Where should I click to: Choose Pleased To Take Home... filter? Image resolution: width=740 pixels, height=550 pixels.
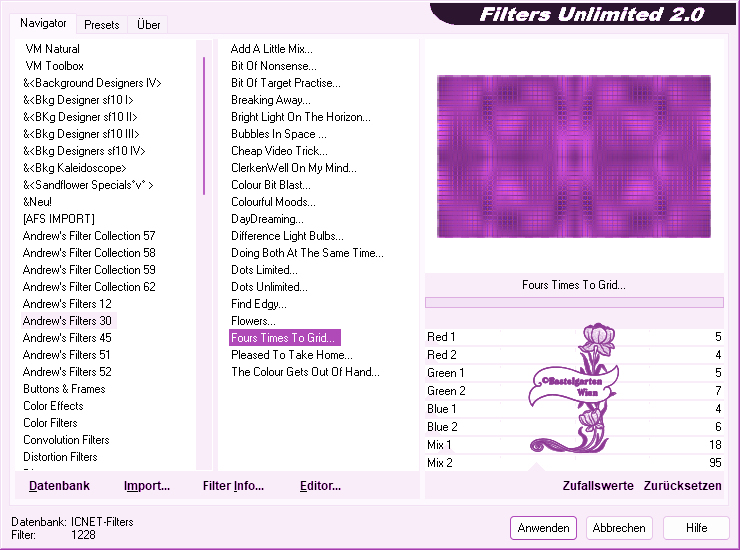point(292,355)
